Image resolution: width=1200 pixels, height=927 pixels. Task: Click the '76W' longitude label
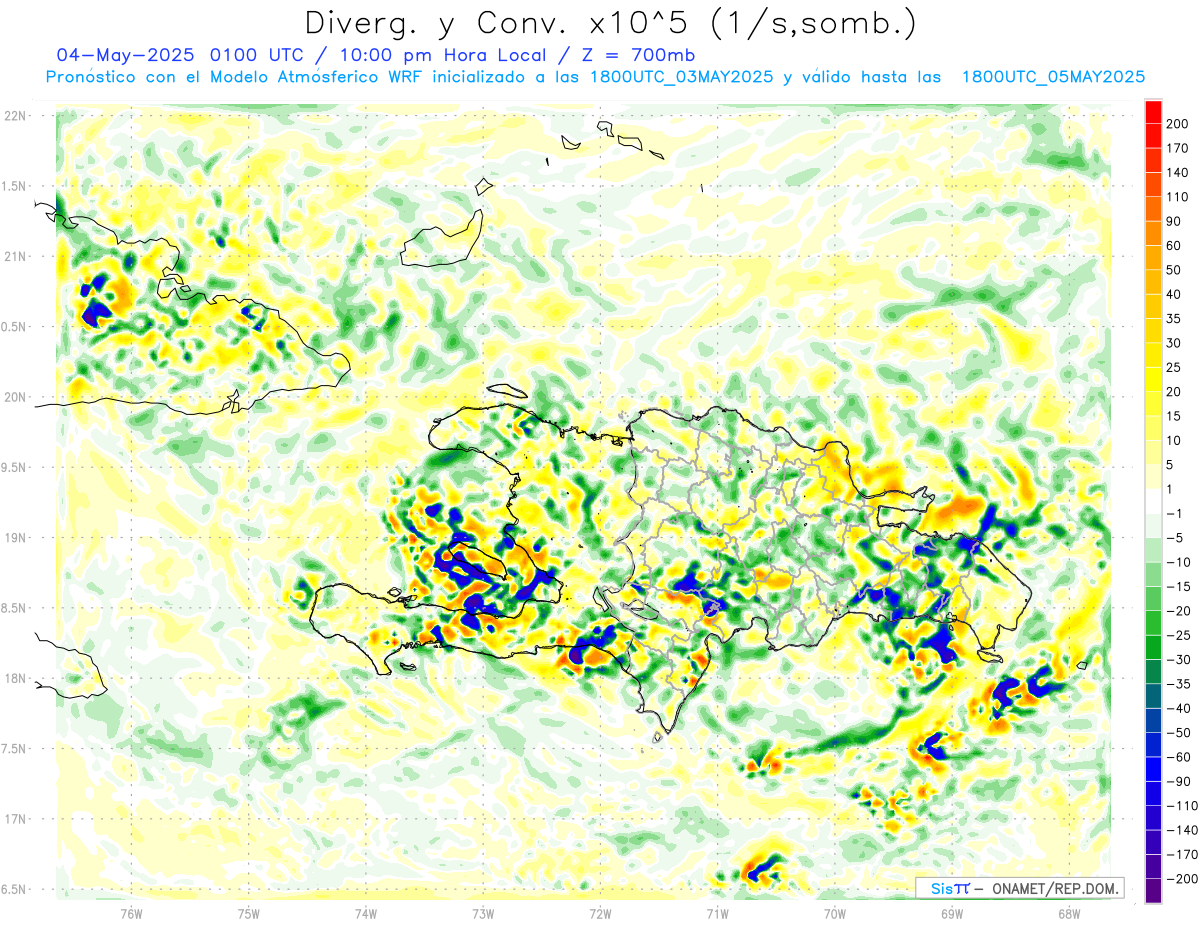click(131, 913)
